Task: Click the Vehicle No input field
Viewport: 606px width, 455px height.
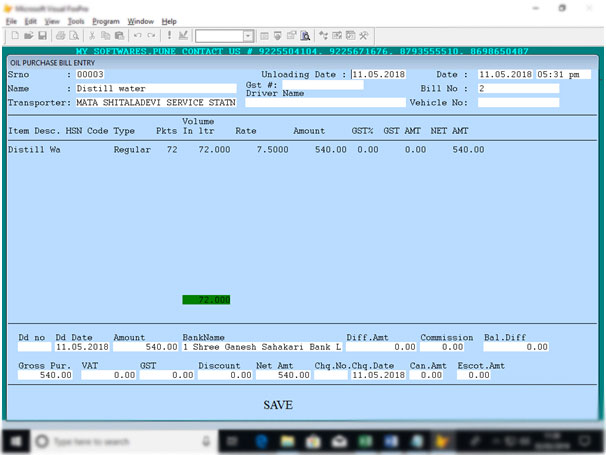Action: point(519,102)
